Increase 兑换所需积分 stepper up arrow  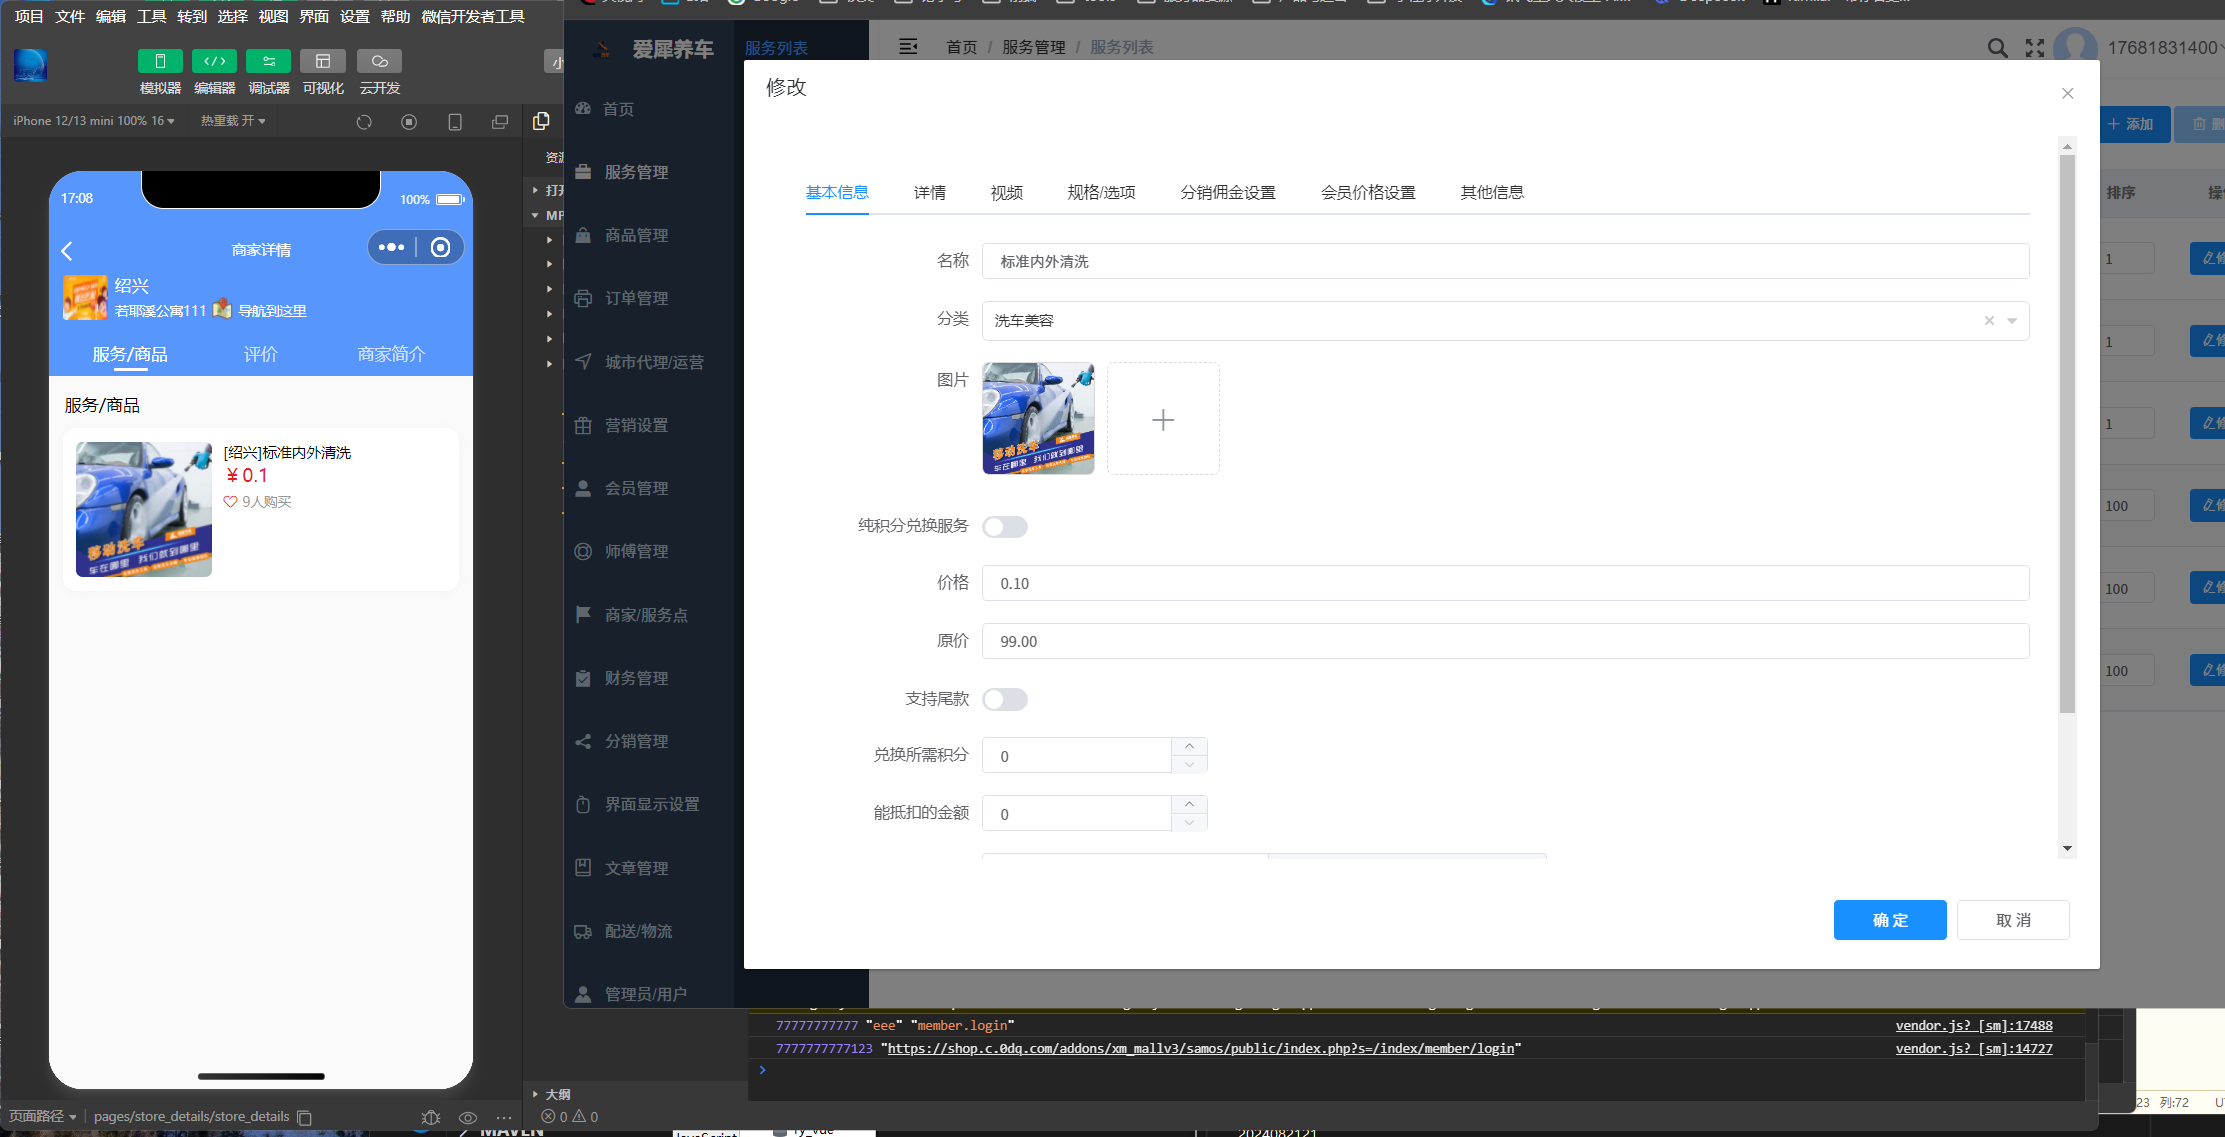(1189, 747)
